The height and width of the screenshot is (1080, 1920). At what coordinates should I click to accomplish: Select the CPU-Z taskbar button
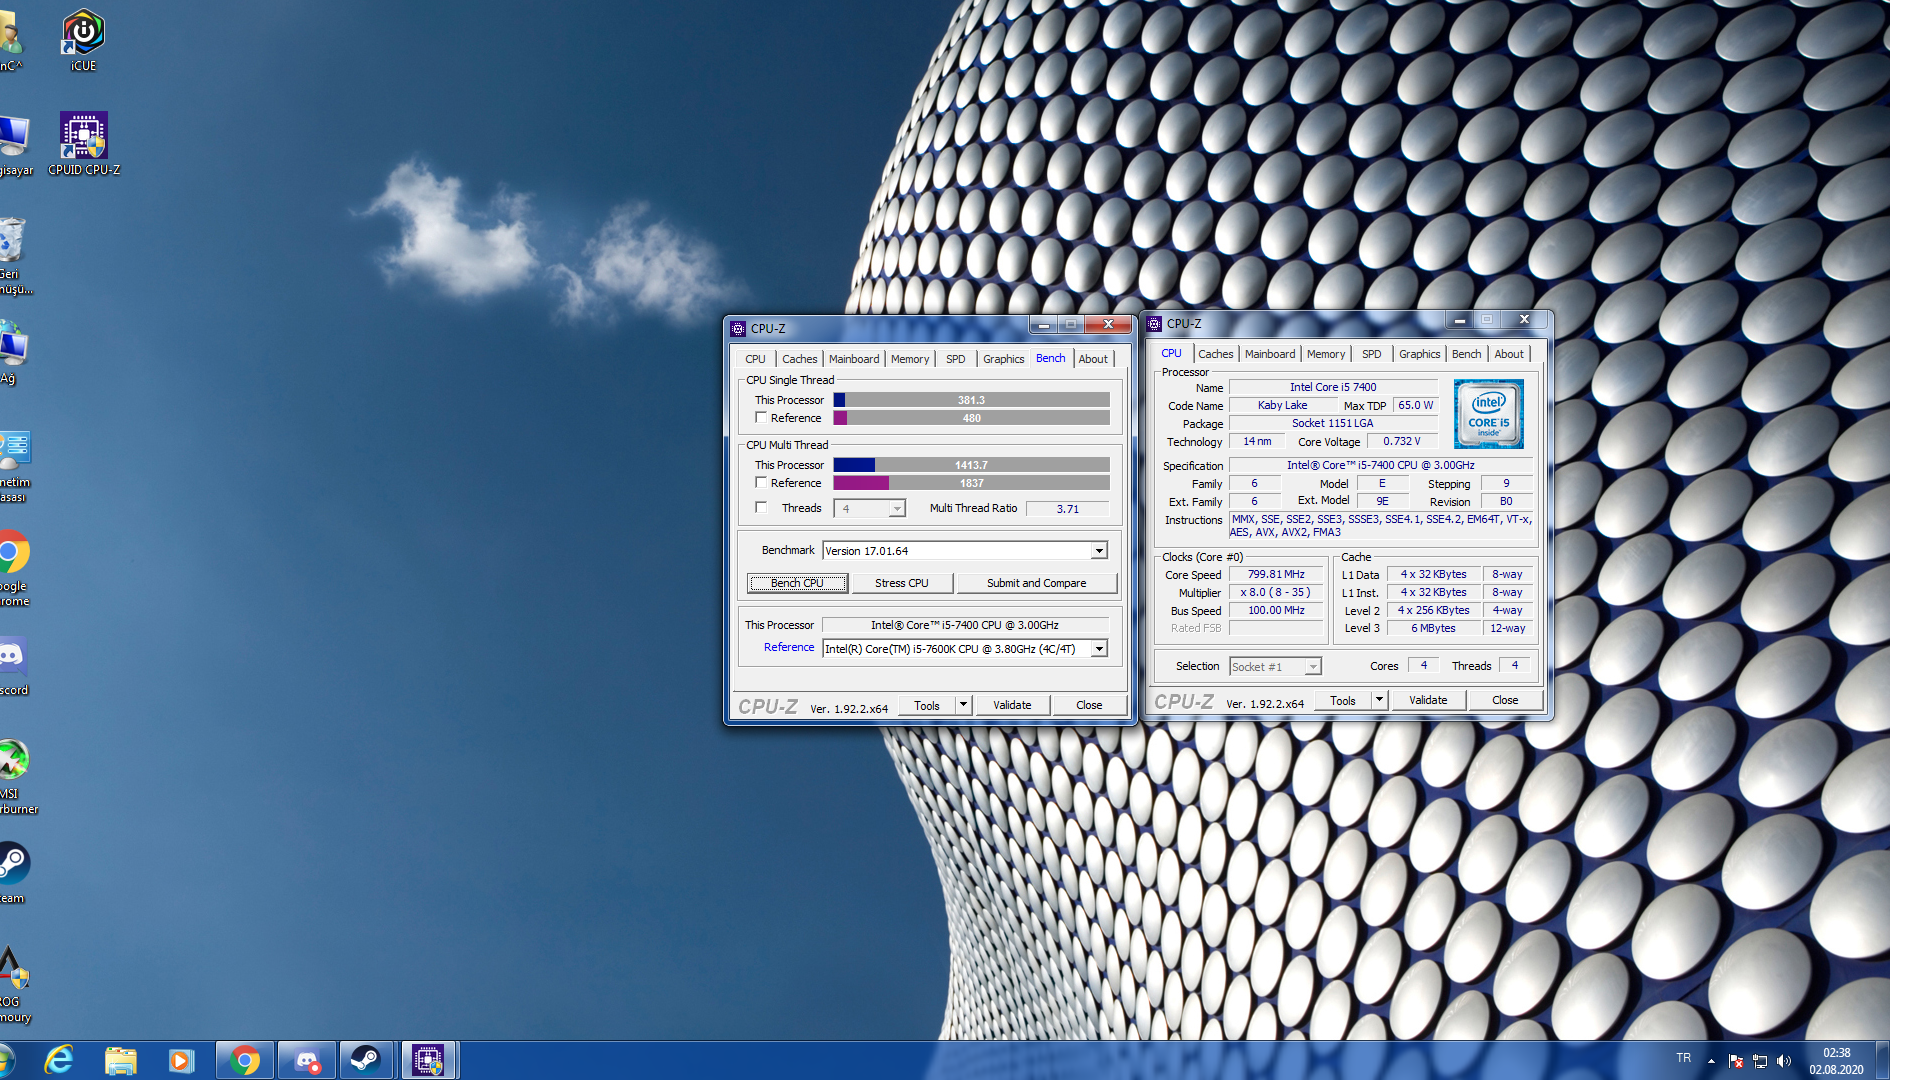coord(428,1060)
